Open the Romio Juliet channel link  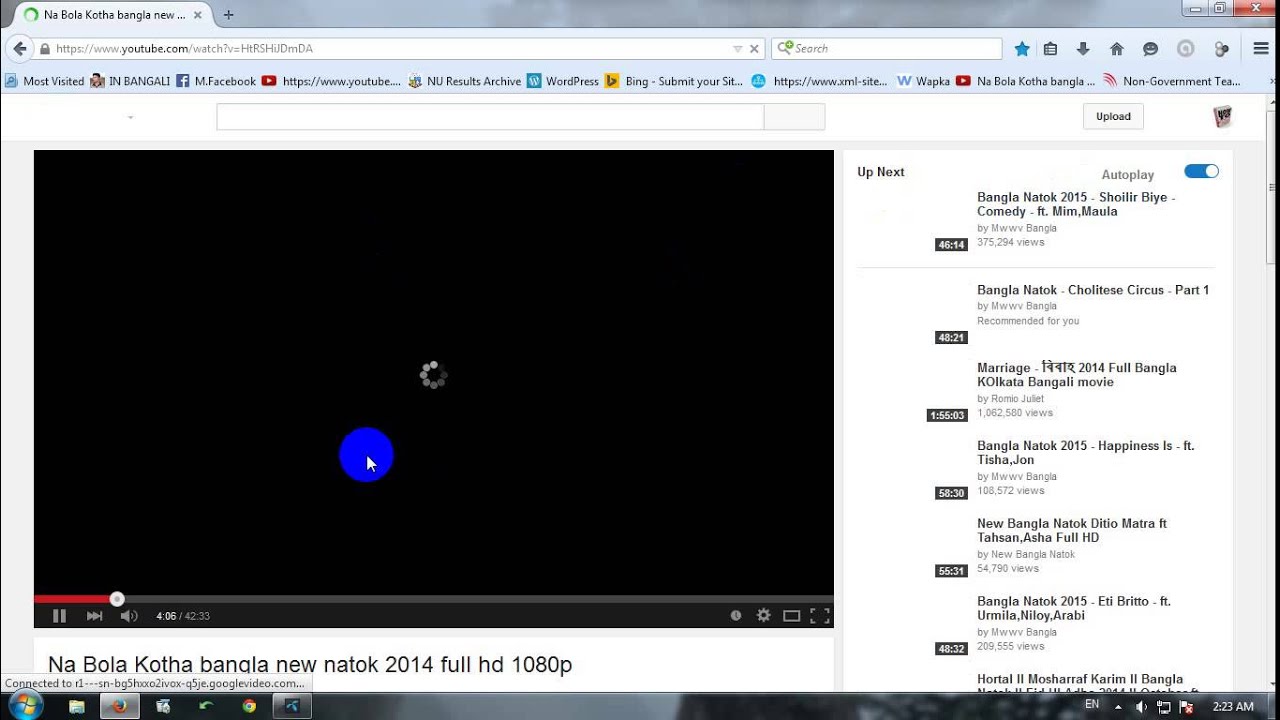[1017, 399]
